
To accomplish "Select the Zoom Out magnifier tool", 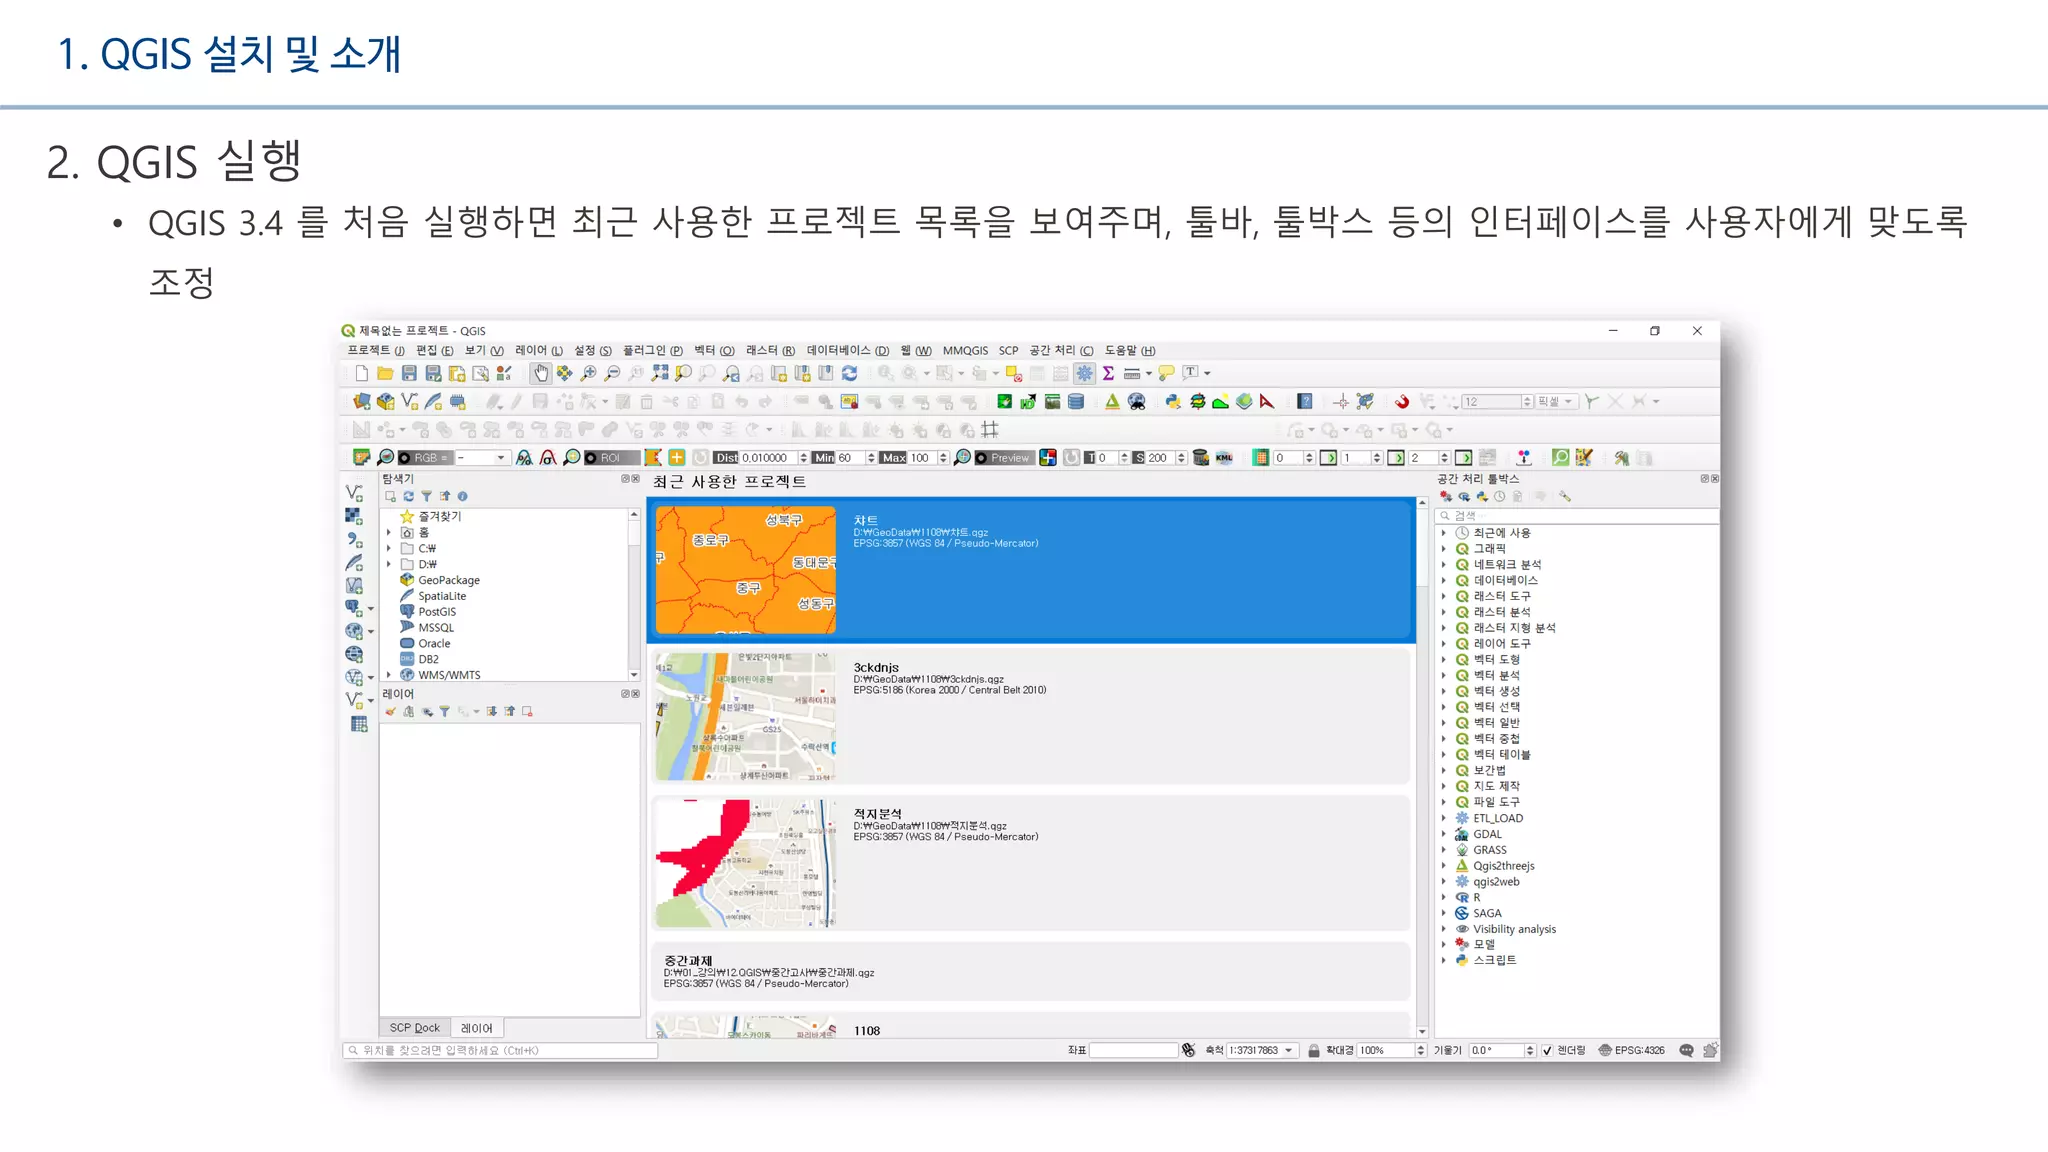I will point(612,373).
